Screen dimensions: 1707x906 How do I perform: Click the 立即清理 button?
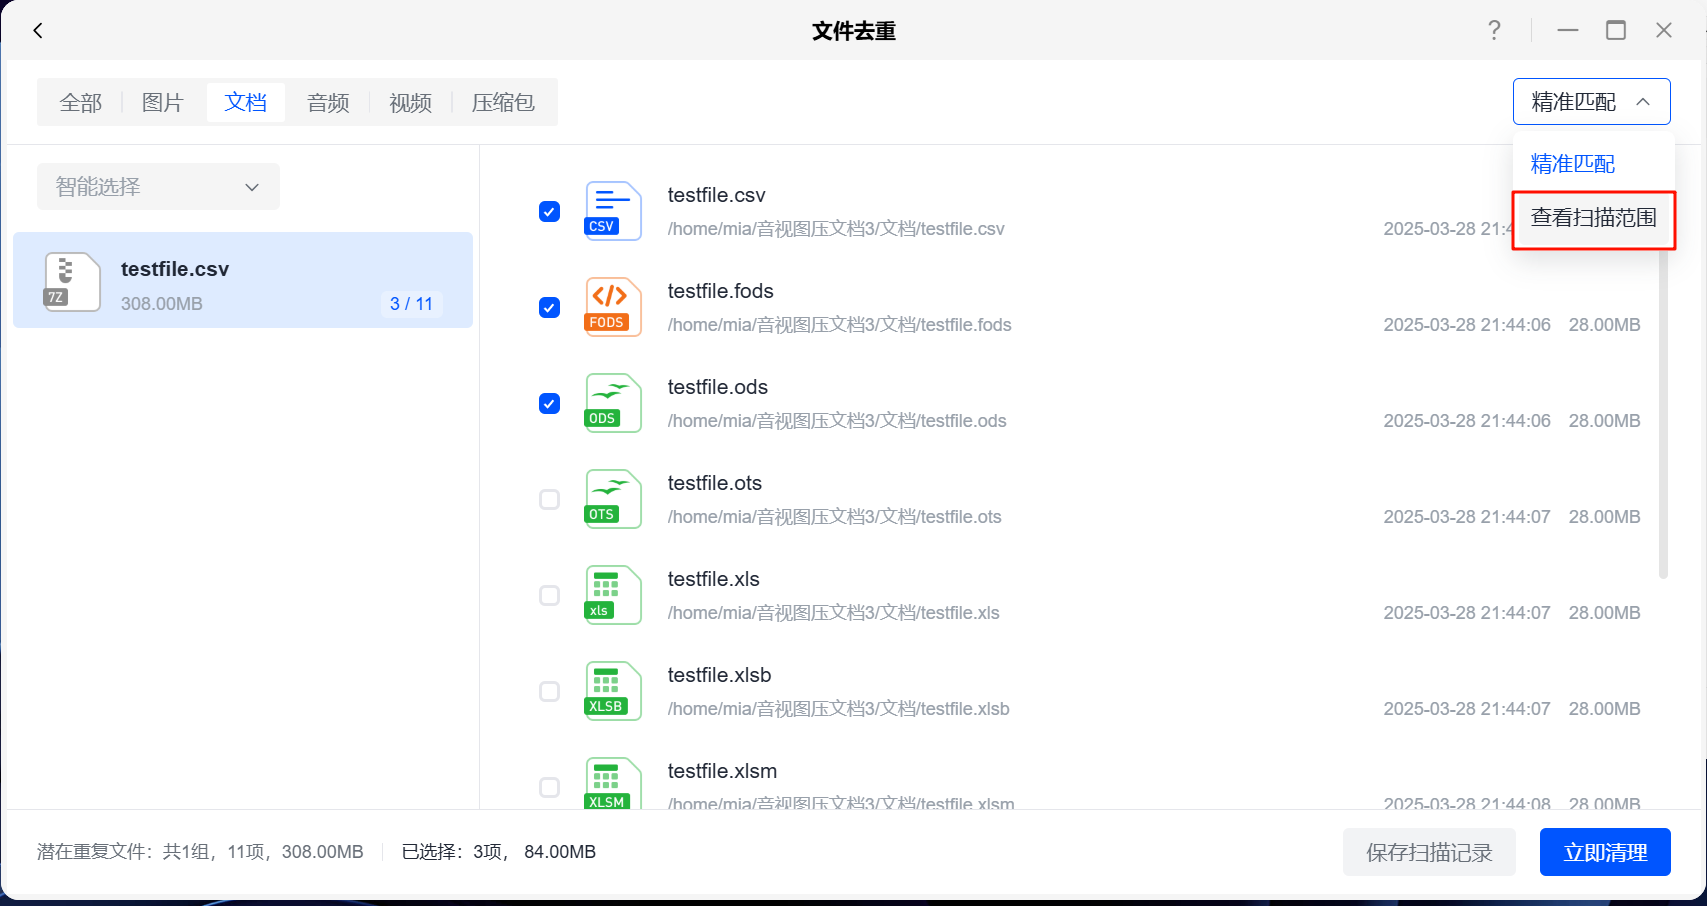pyautogui.click(x=1604, y=852)
